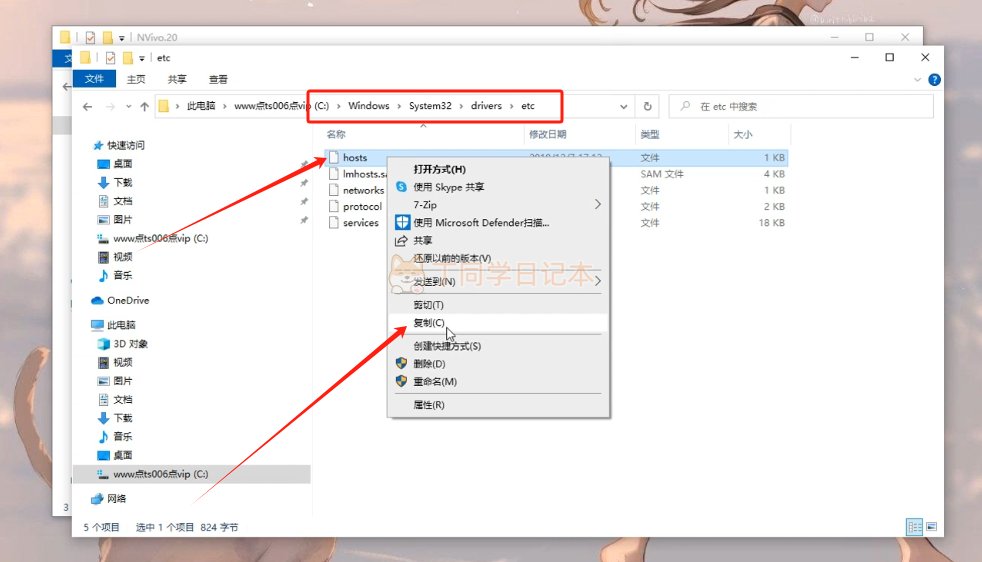Image resolution: width=982 pixels, height=562 pixels.
Task: Open OneDrive in navigation pane
Action: point(128,300)
